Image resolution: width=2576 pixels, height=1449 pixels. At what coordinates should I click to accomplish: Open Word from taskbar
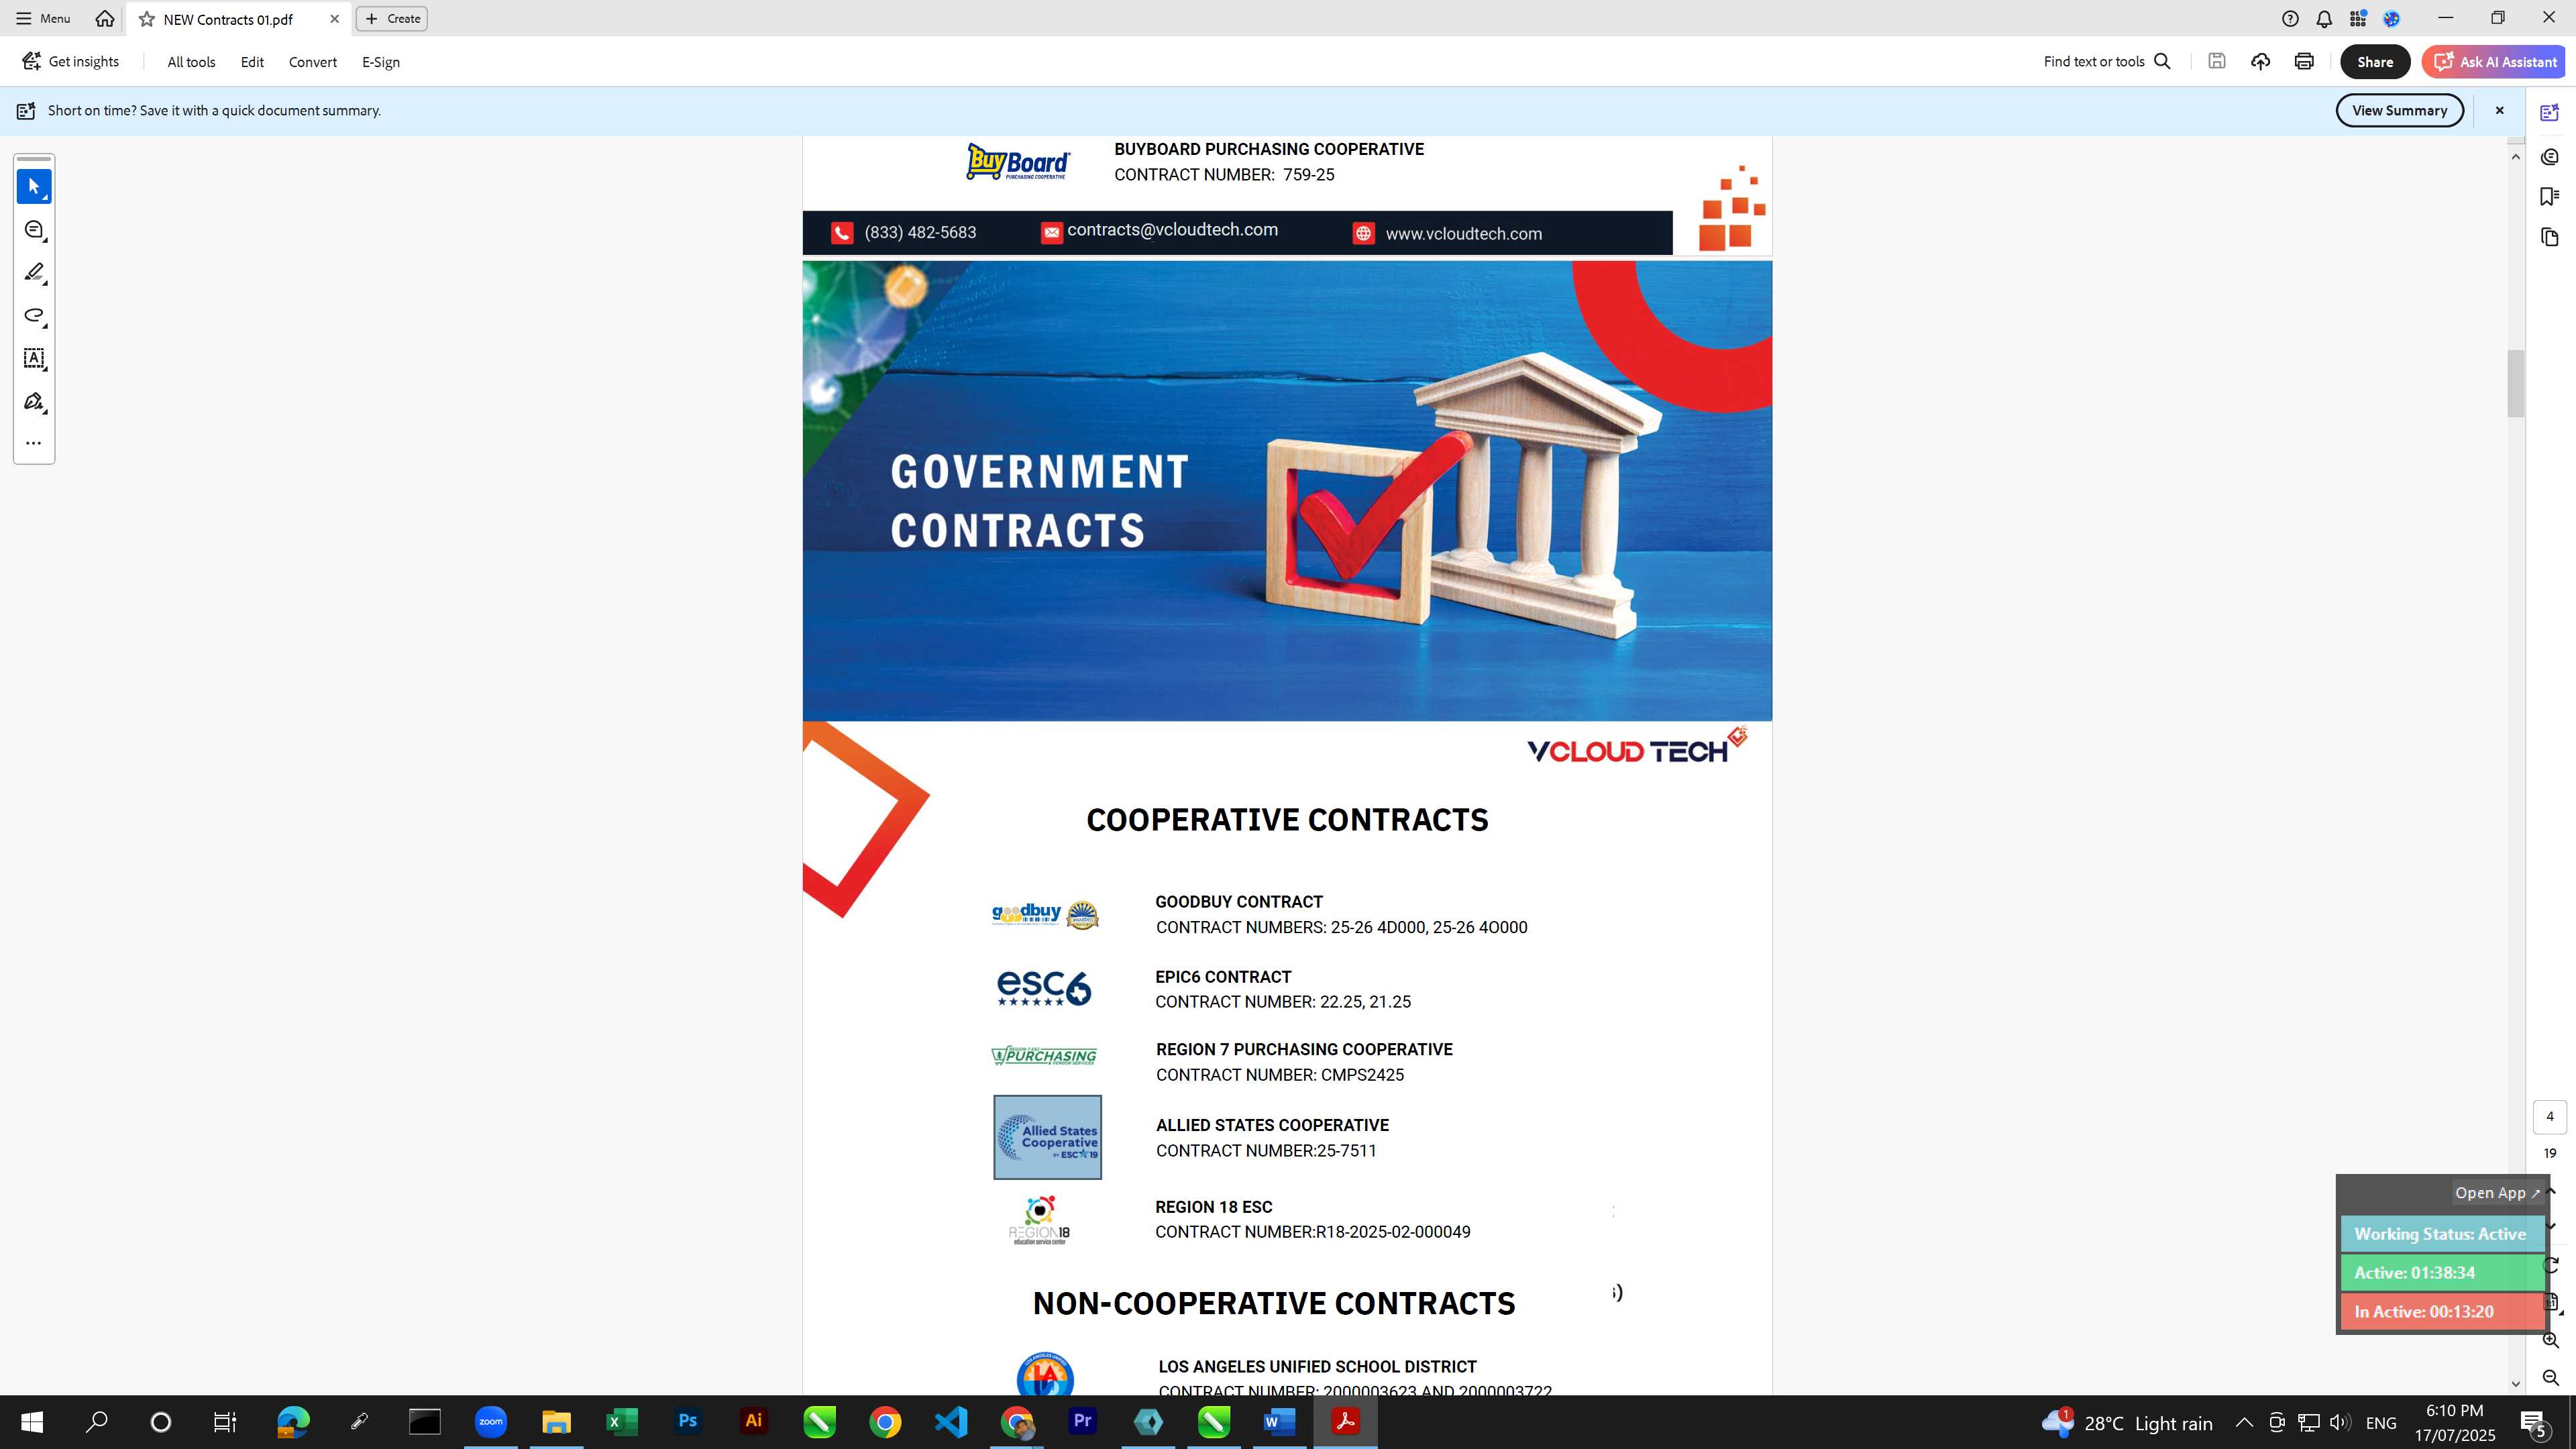tap(1280, 1422)
